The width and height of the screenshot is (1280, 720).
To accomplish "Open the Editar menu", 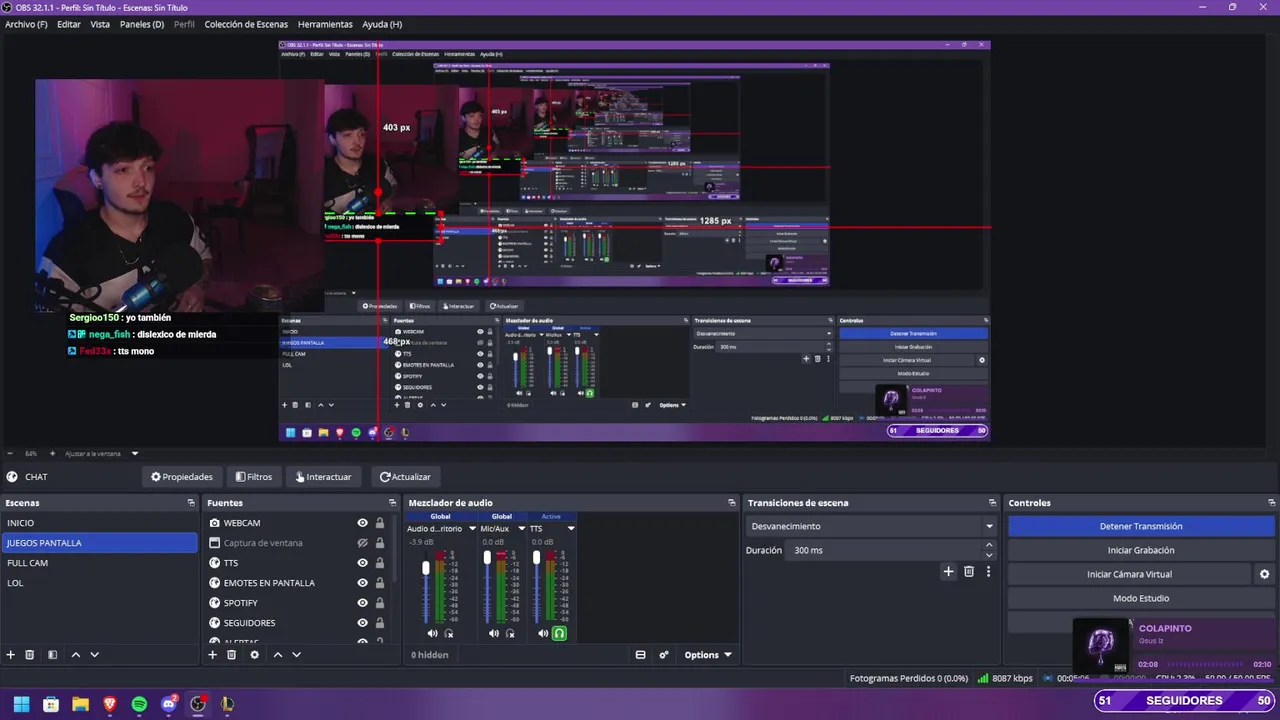I will [x=69, y=24].
